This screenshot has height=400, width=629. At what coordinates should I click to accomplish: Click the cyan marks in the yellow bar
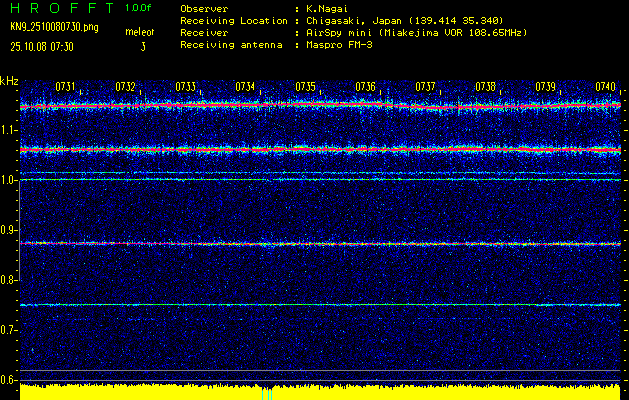coord(266,394)
